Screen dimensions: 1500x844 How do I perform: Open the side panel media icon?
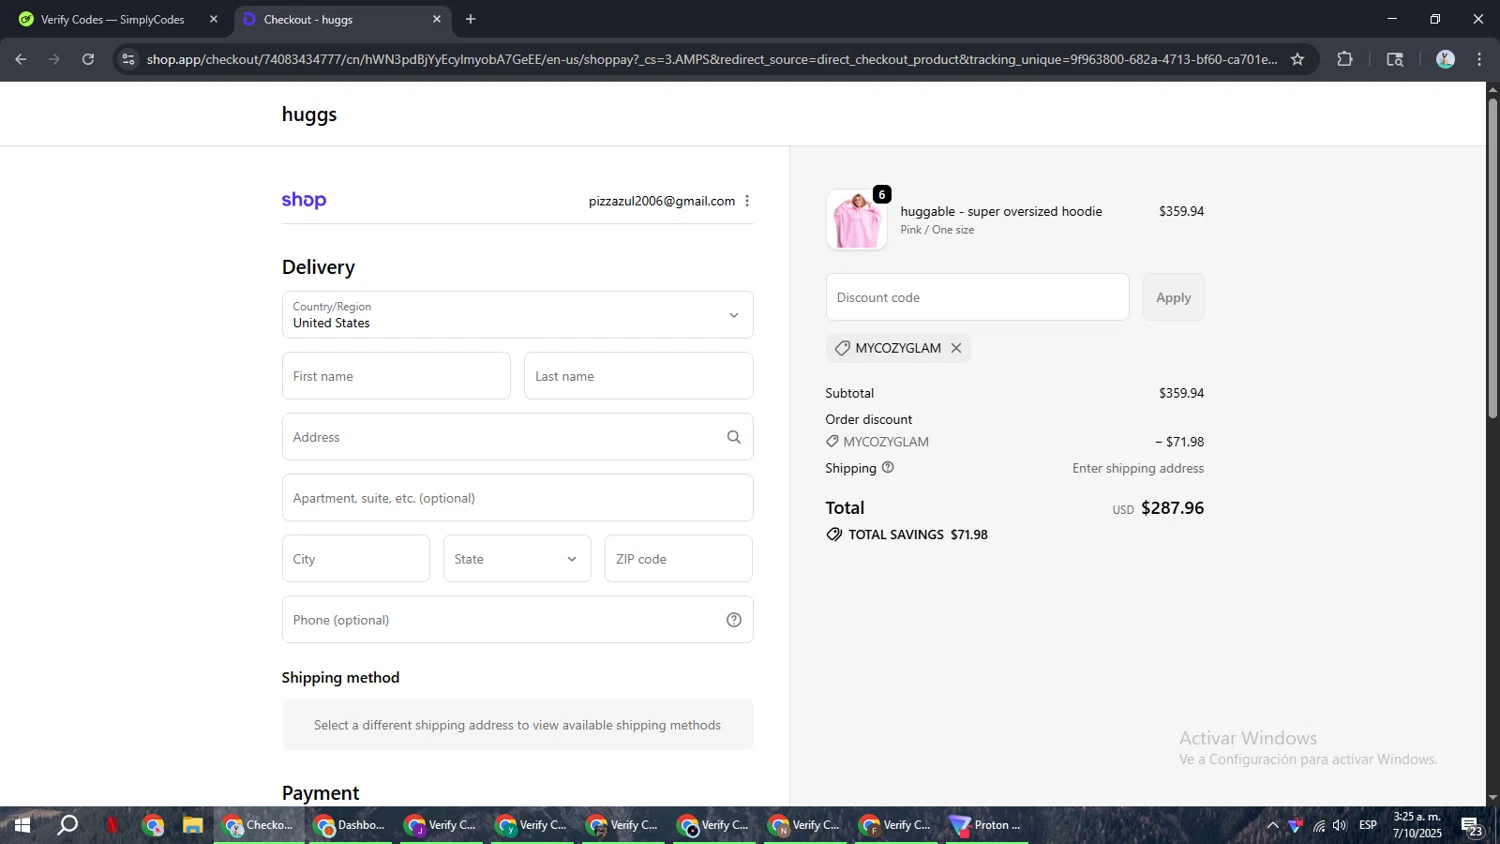coord(1395,59)
